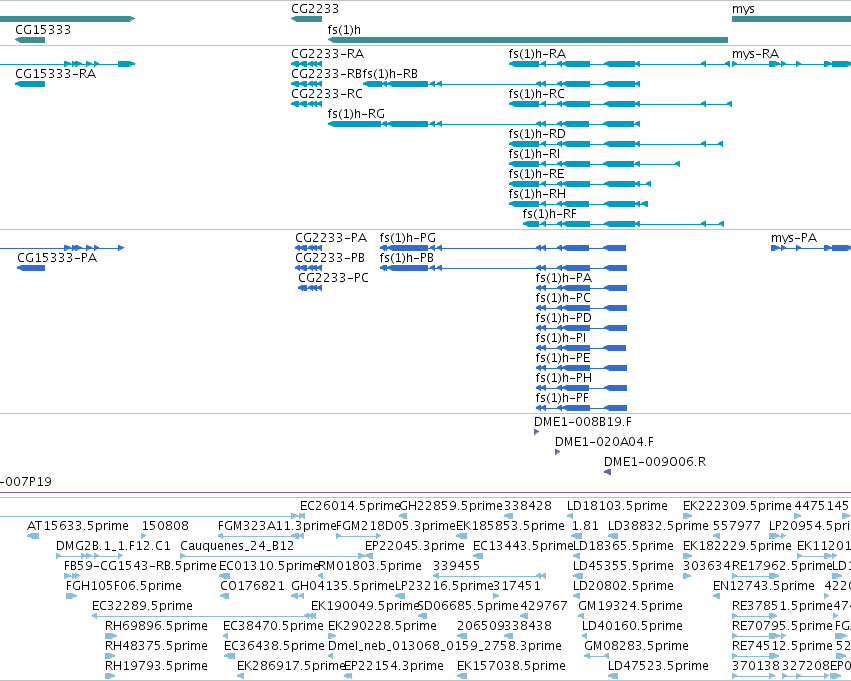The image size is (851, 681).
Task: Click the mys-PA protein label
Action: (794, 238)
